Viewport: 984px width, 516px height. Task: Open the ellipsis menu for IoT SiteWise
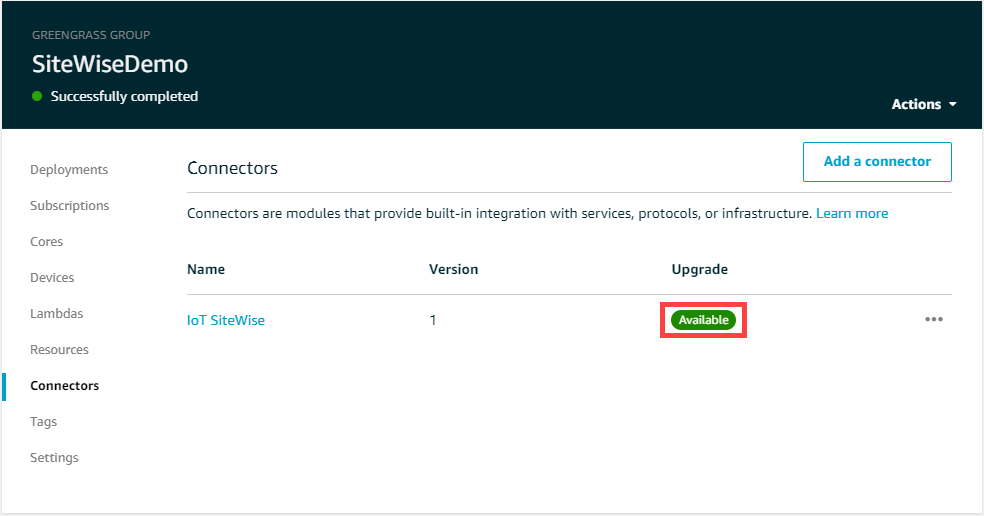pyautogui.click(x=934, y=320)
